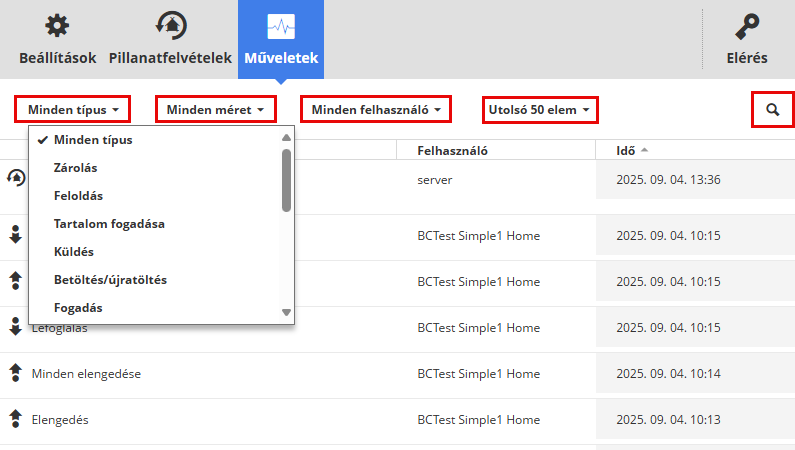The width and height of the screenshot is (795, 450).
Task: Pick Tartalom fogadása in the list
Action: tap(109, 224)
